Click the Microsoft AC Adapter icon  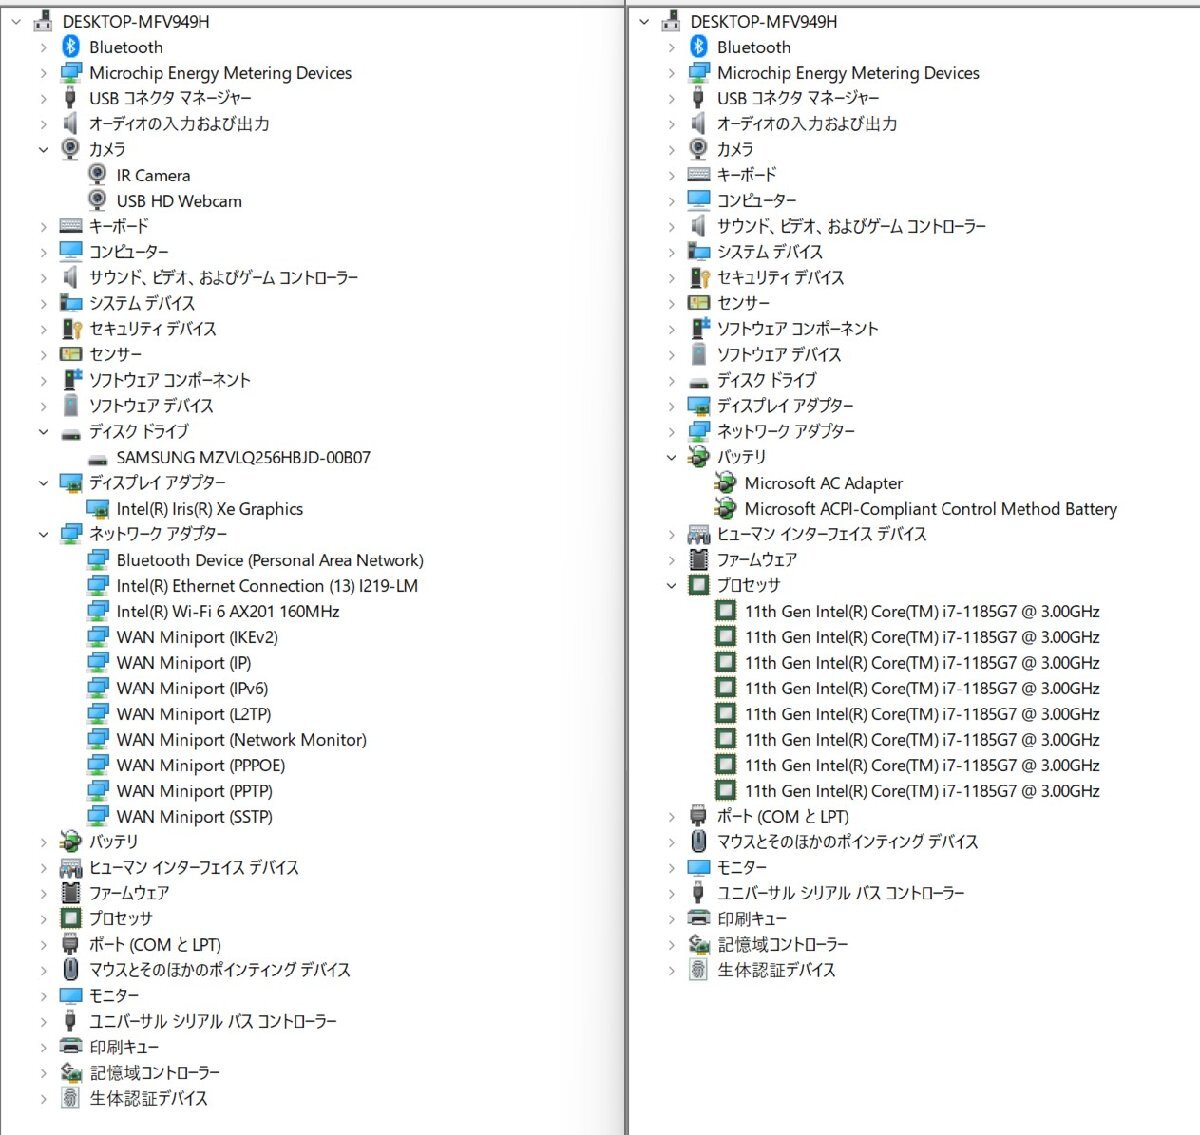pos(725,483)
